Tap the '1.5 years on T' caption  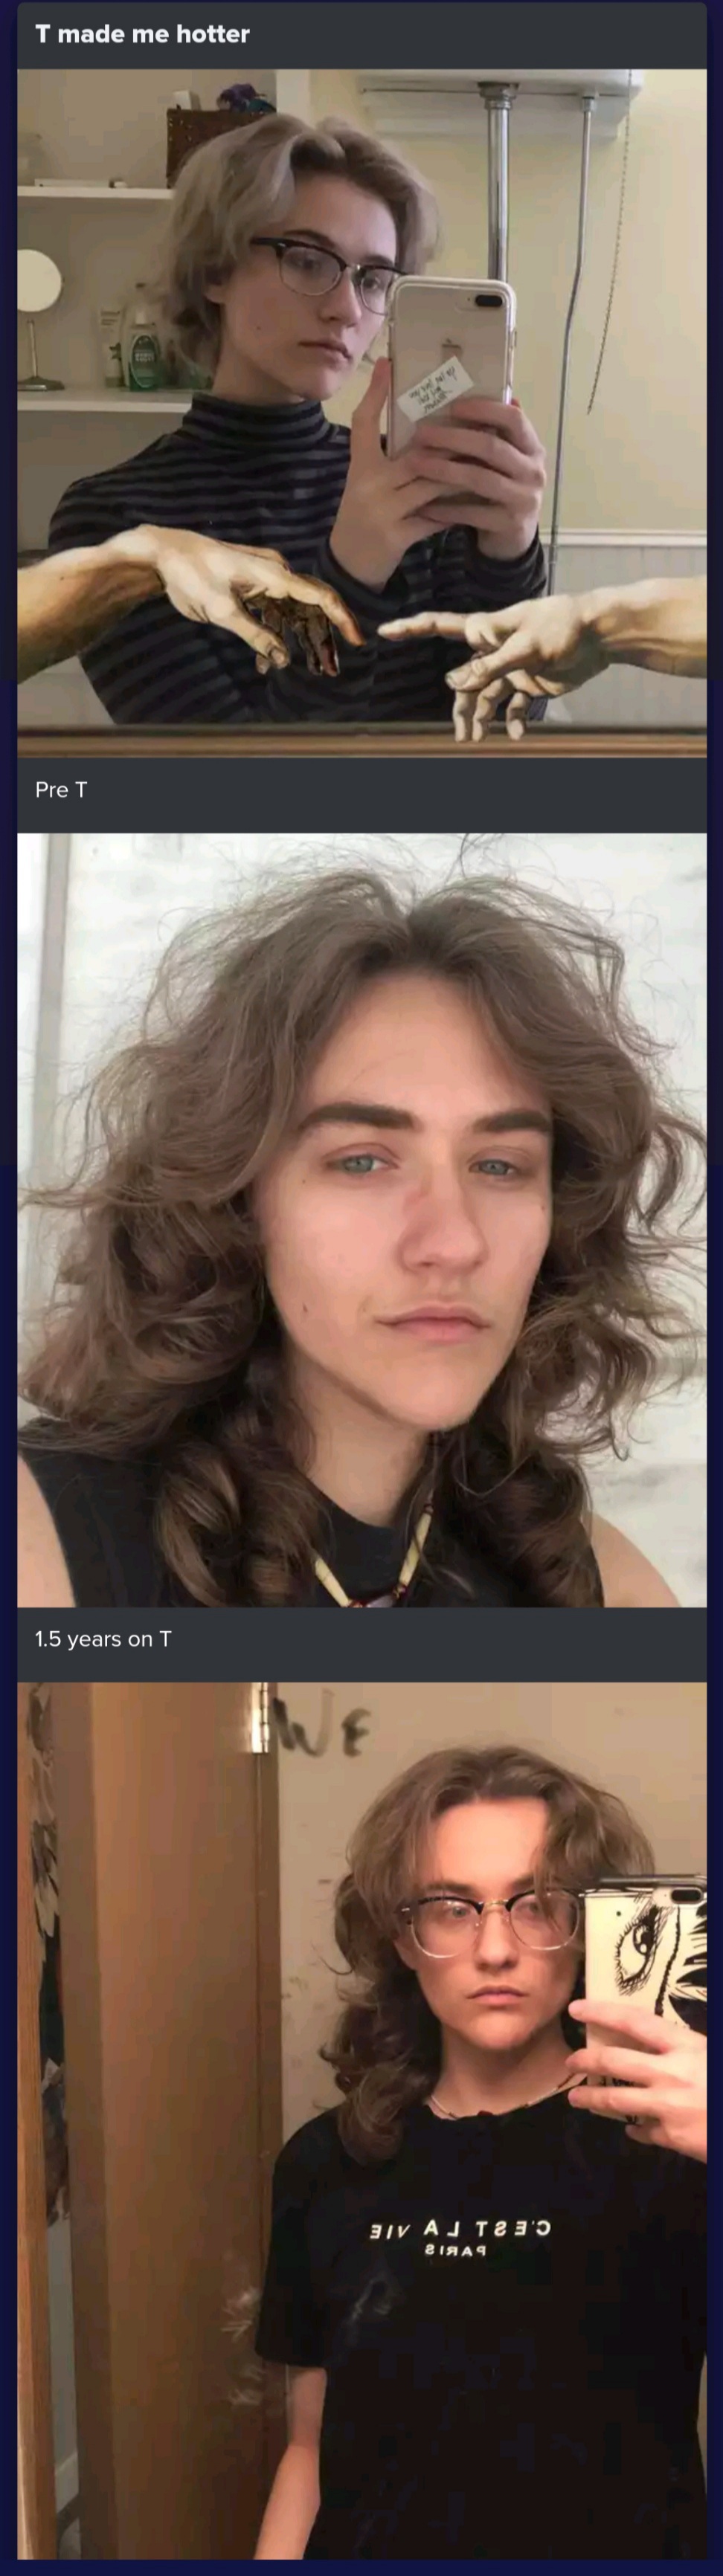[x=103, y=1639]
